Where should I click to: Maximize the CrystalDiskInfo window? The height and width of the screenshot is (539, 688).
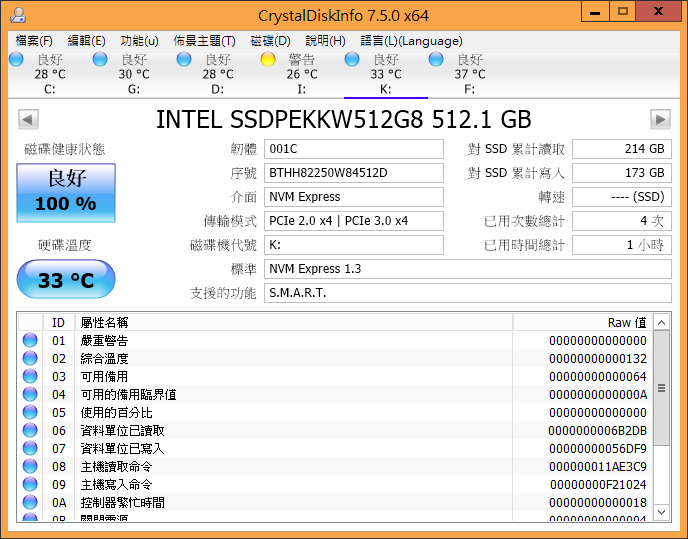[x=623, y=11]
